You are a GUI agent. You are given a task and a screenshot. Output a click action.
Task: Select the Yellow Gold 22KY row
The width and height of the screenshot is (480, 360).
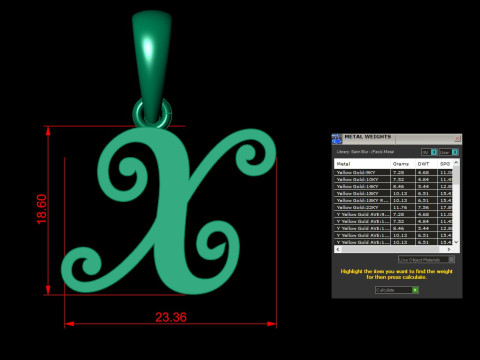394,207
